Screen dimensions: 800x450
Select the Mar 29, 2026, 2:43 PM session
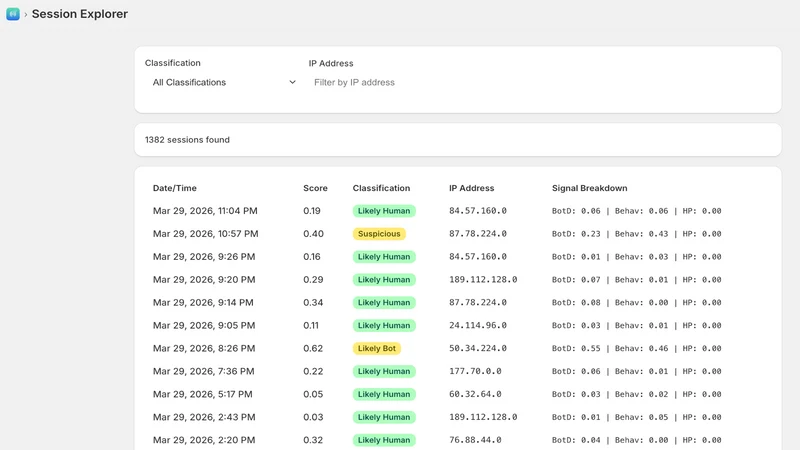(458, 417)
